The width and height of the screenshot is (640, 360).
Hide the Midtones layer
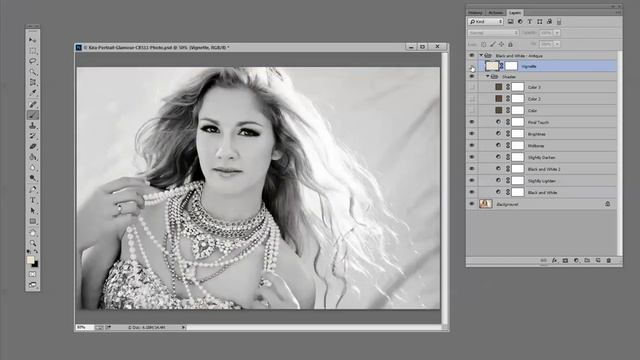(472, 145)
